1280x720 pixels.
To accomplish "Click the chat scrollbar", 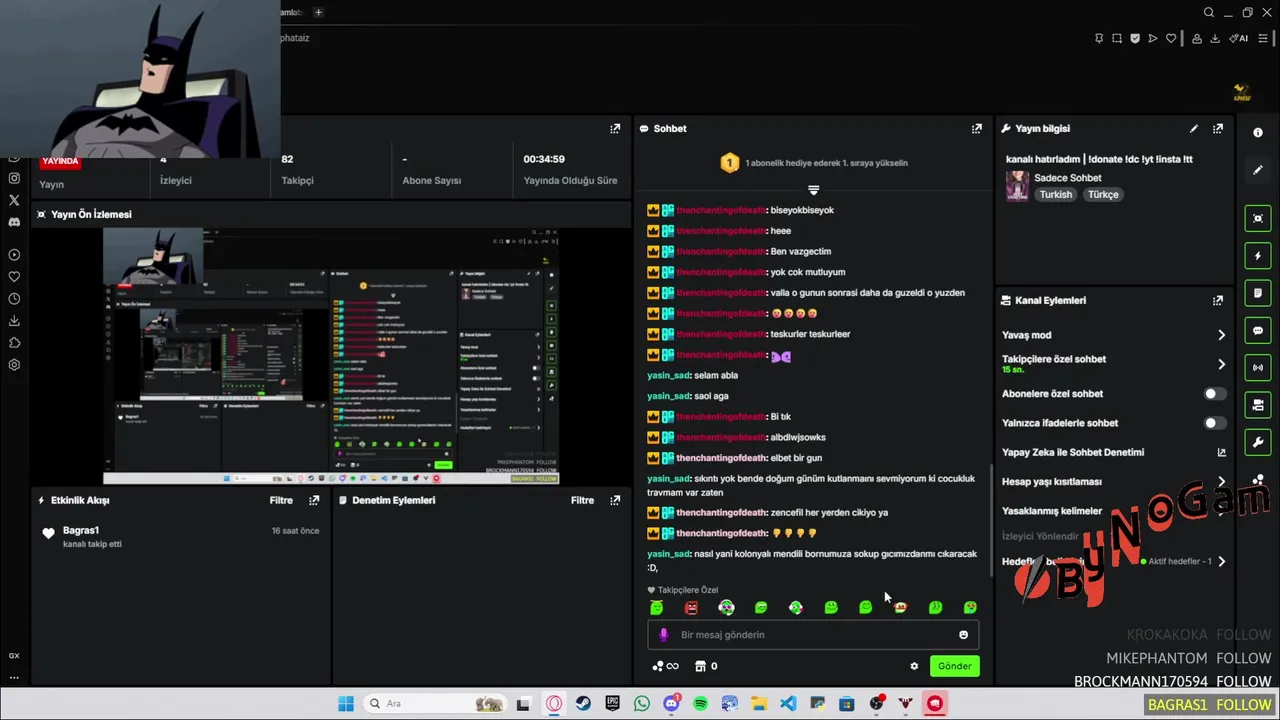I will point(990,520).
